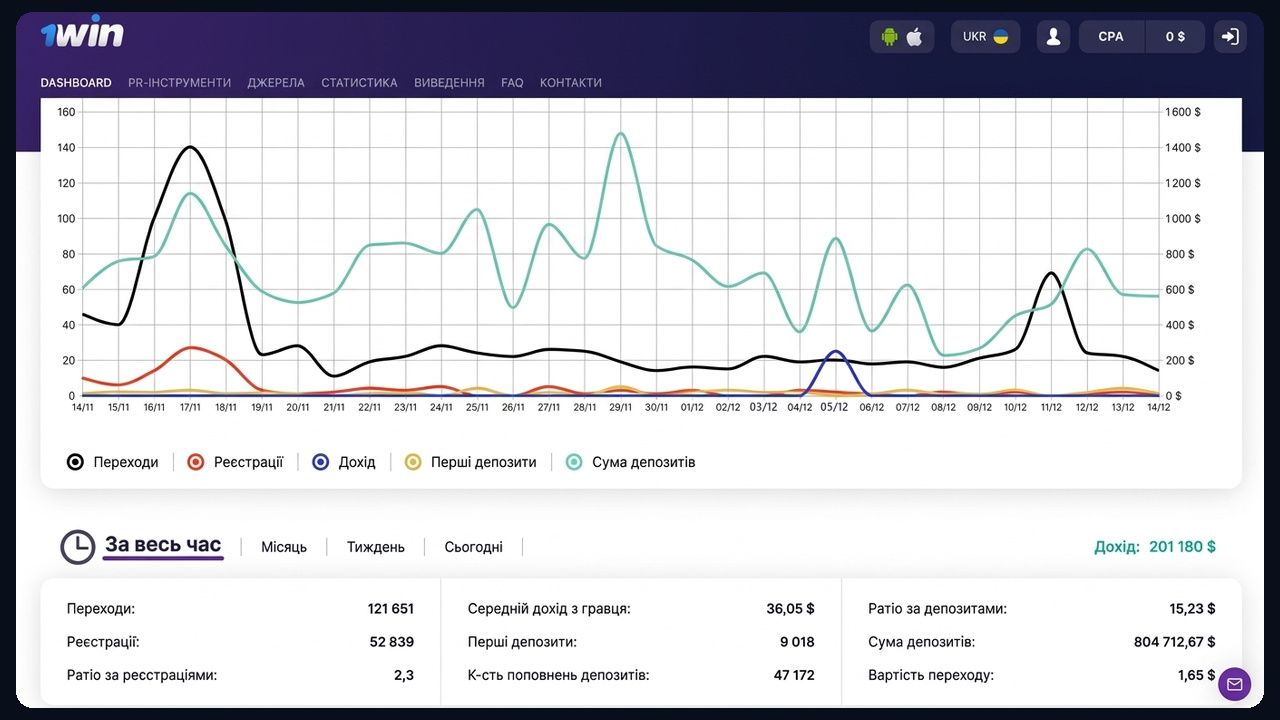
Task: Open the Джерела menu item
Action: pos(276,83)
